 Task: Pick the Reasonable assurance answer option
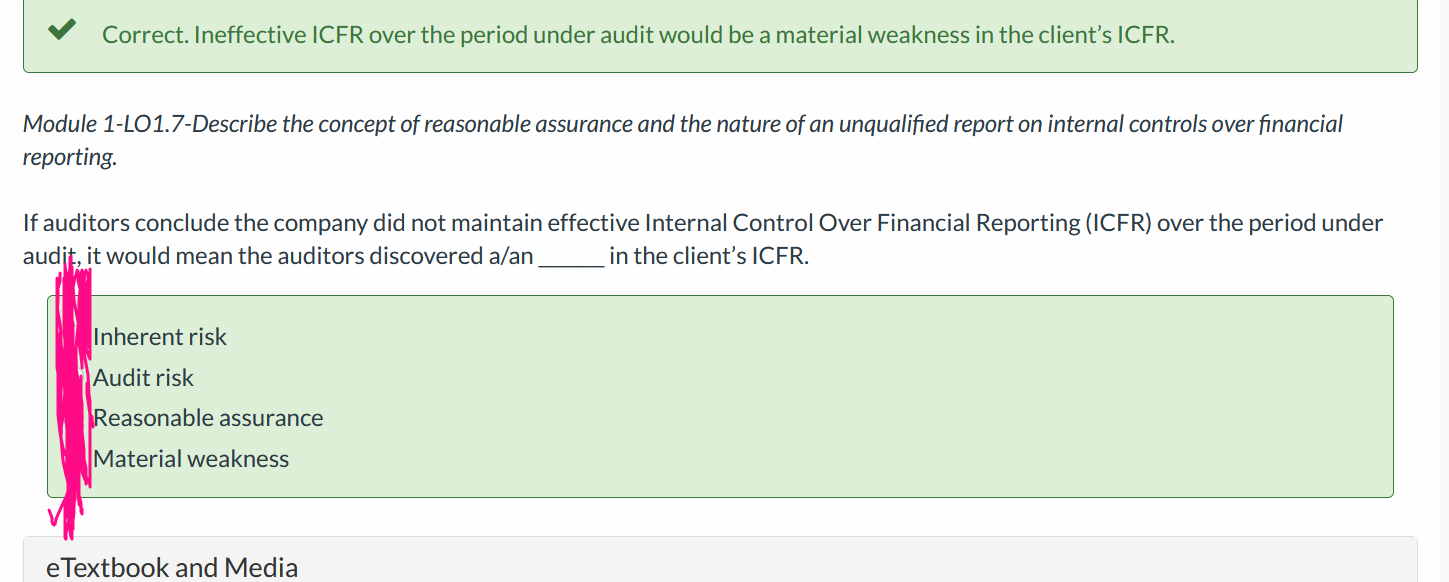[x=208, y=418]
